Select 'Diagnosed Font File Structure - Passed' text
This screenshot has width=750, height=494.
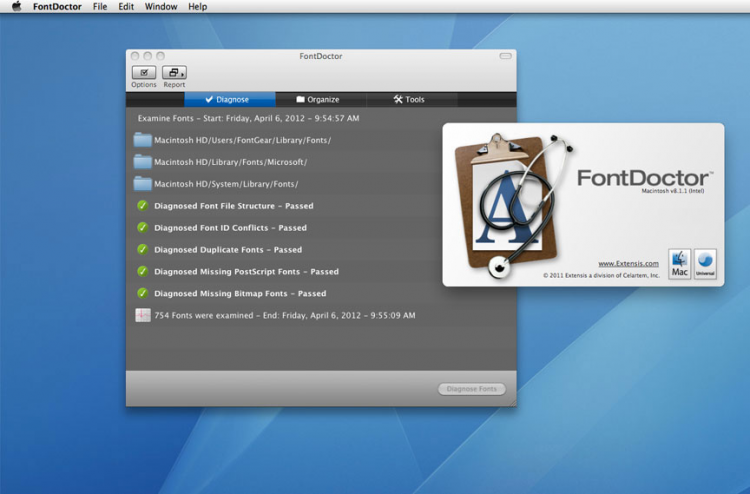233,206
